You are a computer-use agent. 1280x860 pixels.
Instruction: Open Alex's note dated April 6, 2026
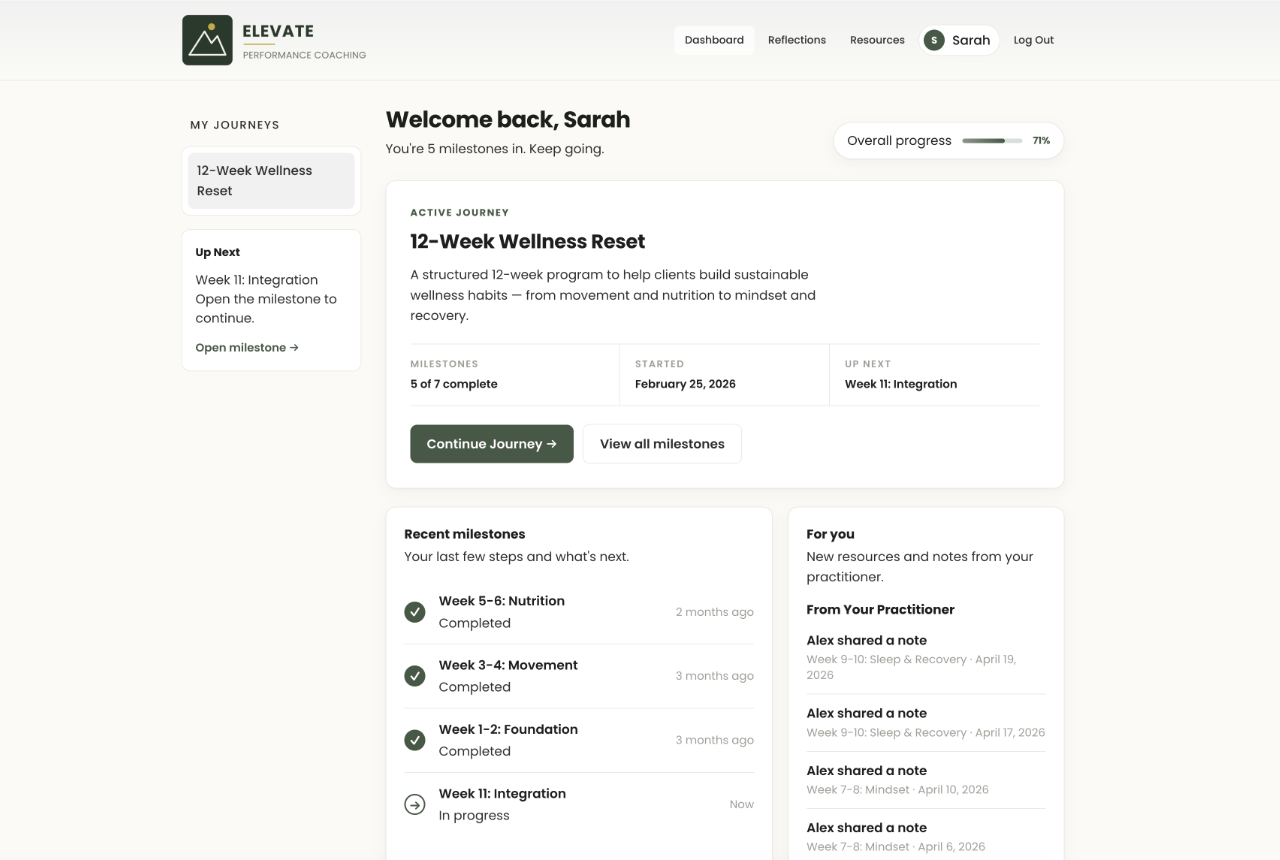coord(926,836)
